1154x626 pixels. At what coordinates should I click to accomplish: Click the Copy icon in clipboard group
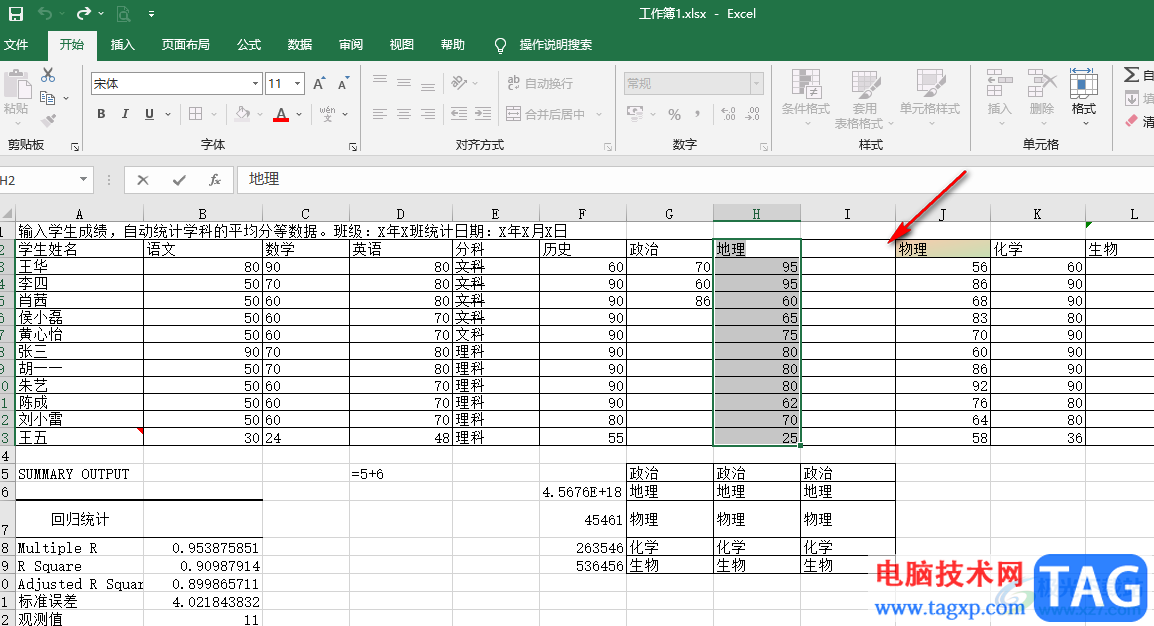[48, 98]
